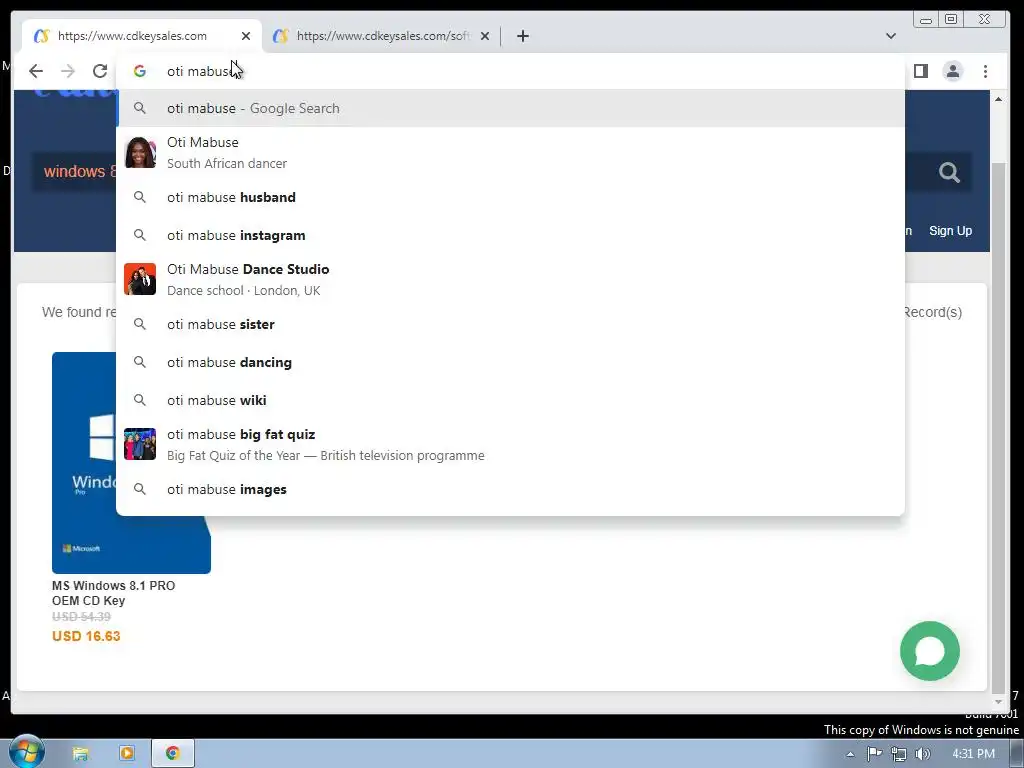Open the side panel icon
1024x768 pixels.
pyautogui.click(x=921, y=71)
